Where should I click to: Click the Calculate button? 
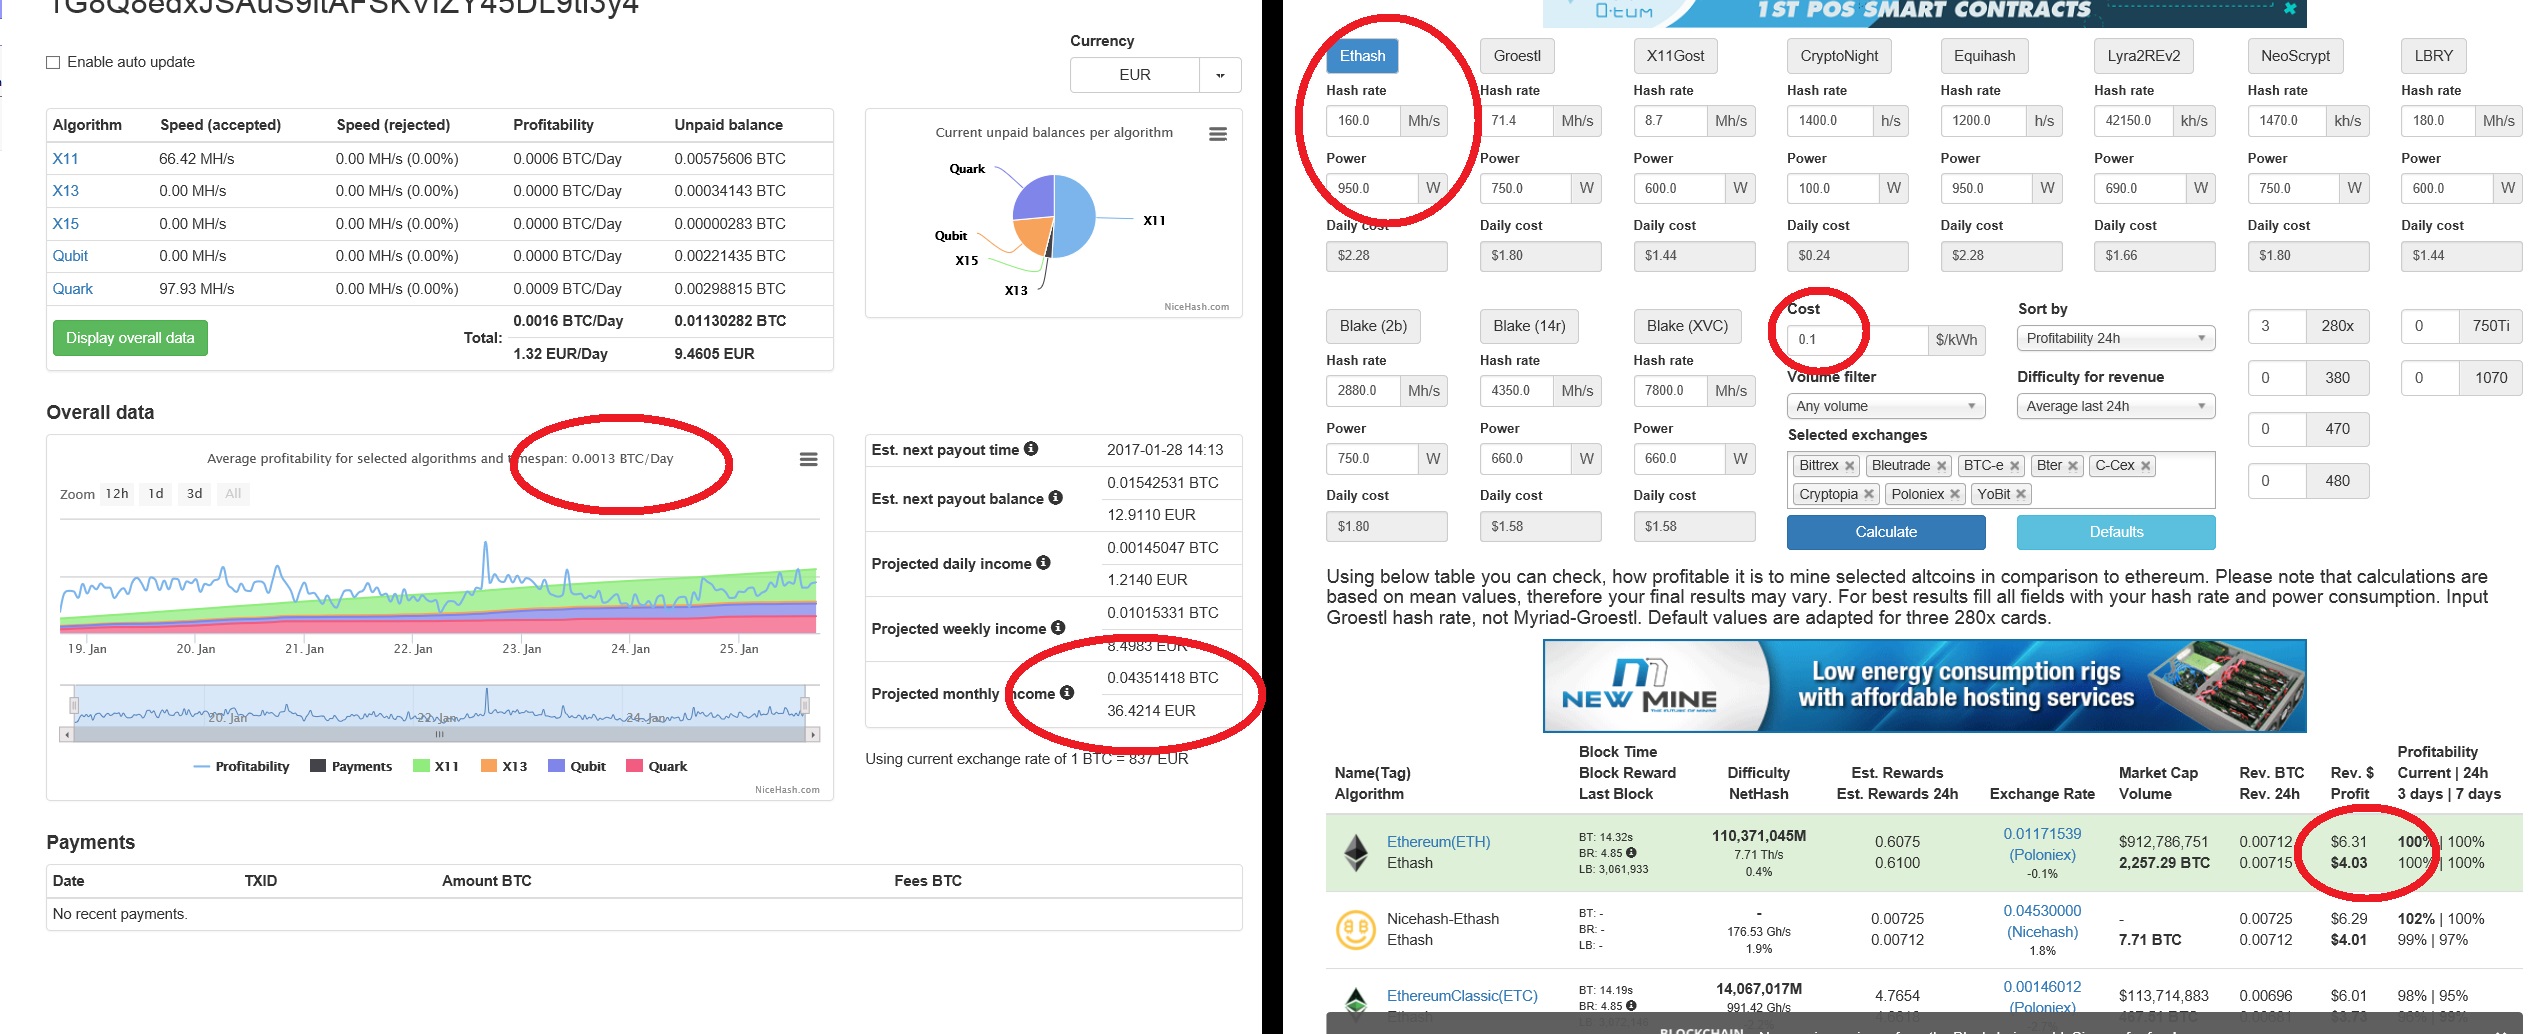point(1886,532)
